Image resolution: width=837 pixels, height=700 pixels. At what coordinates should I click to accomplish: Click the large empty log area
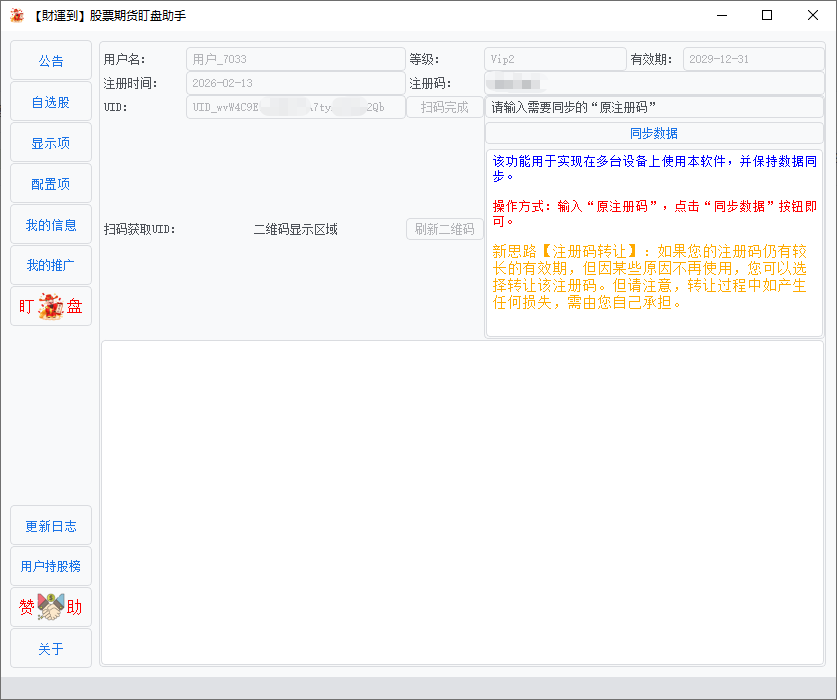point(462,502)
